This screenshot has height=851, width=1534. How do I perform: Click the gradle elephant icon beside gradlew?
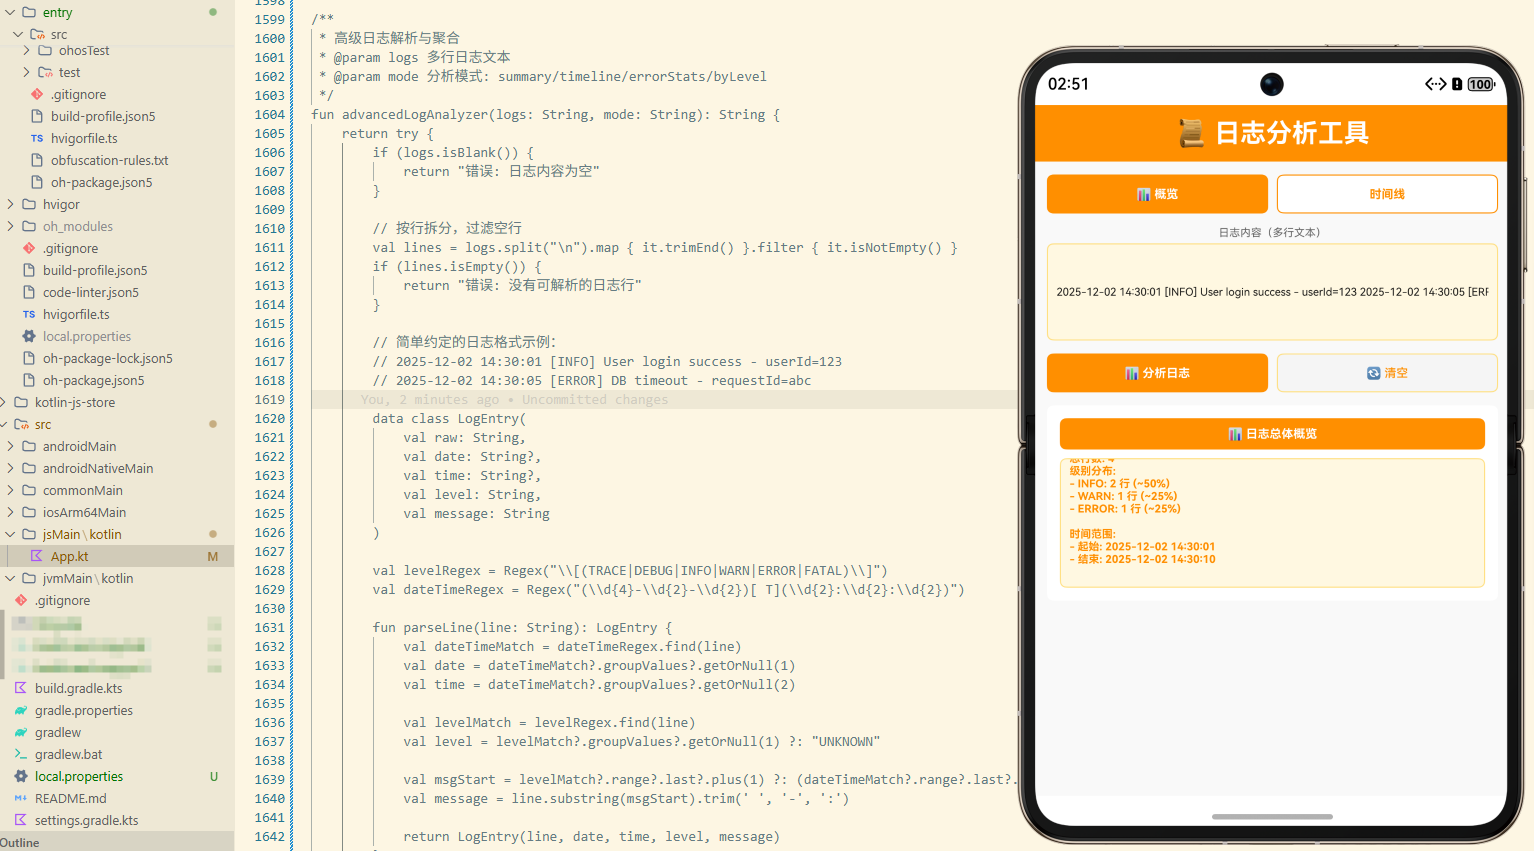(21, 732)
